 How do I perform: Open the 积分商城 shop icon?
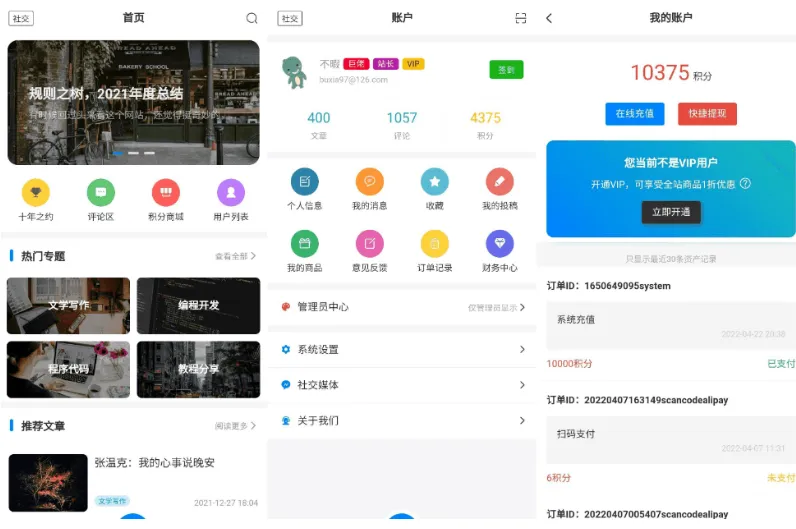(165, 192)
